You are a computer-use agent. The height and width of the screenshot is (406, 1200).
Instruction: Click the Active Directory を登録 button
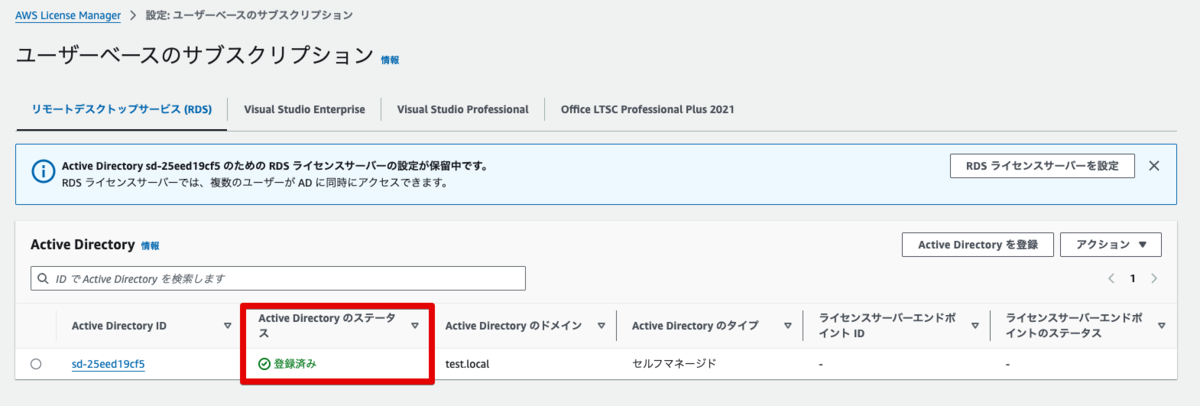click(x=977, y=244)
